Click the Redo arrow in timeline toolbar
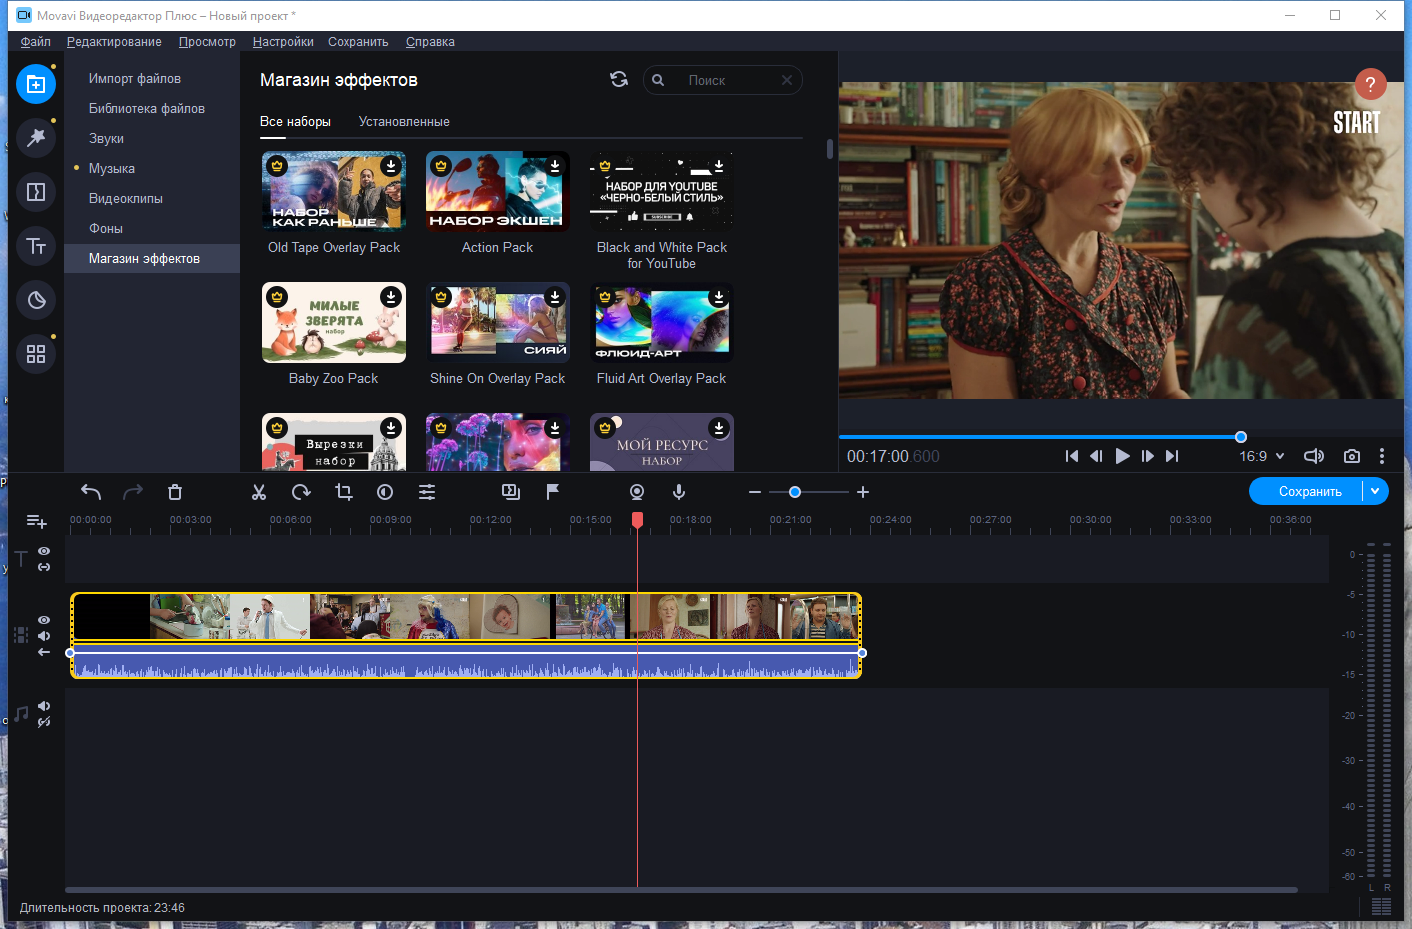This screenshot has height=929, width=1412. (133, 492)
